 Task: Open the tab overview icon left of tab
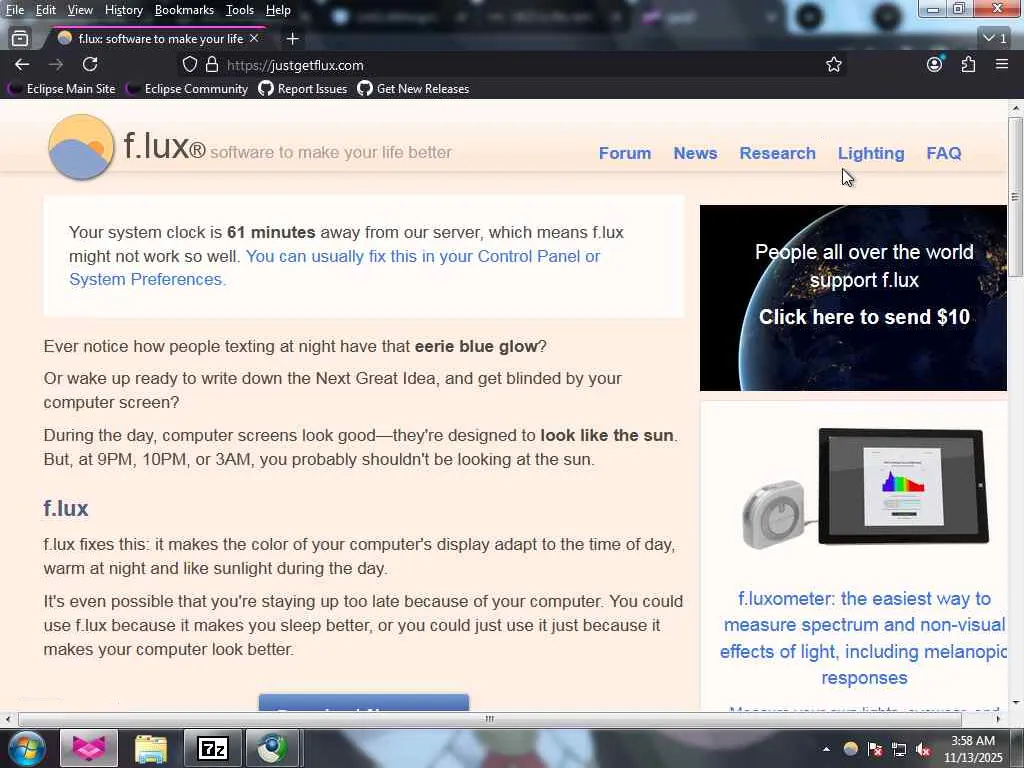[x=20, y=39]
